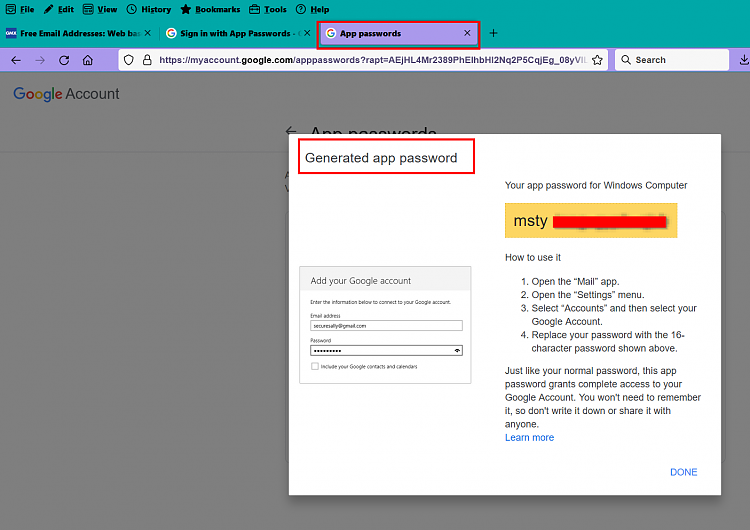
Task: Click the address bar URL
Action: point(373,60)
